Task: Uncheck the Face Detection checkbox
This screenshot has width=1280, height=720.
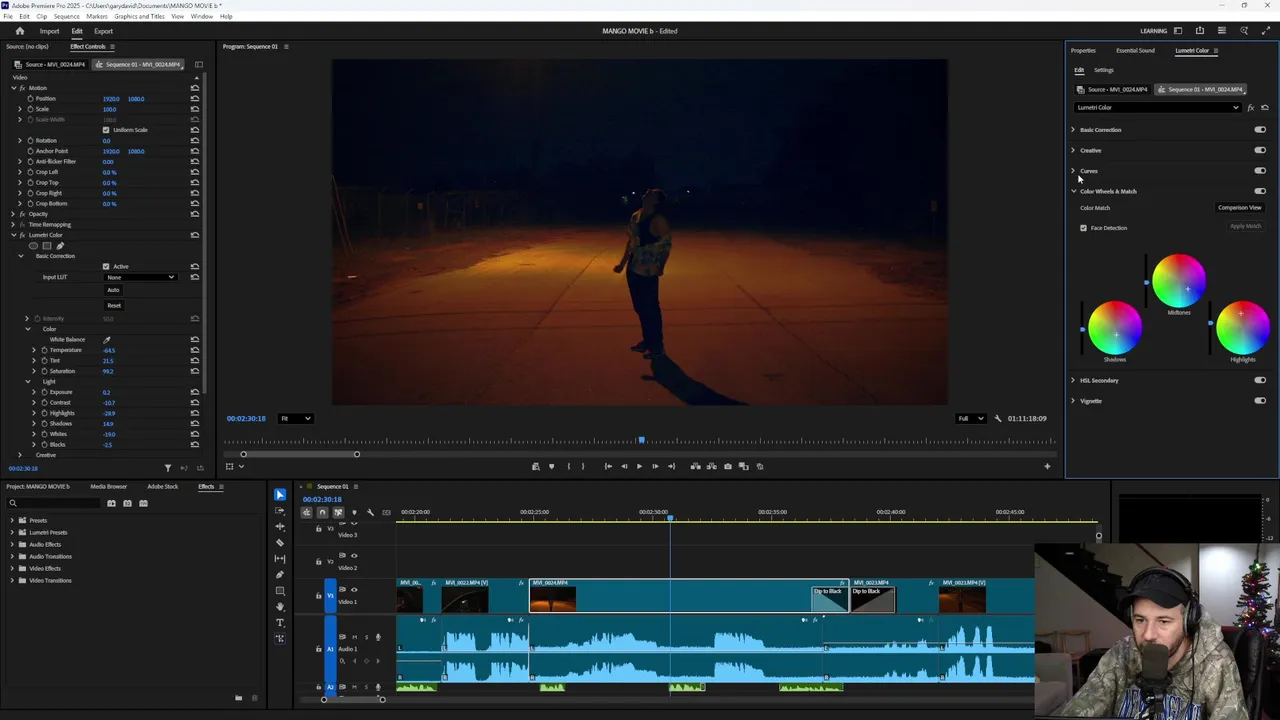Action: click(1083, 228)
